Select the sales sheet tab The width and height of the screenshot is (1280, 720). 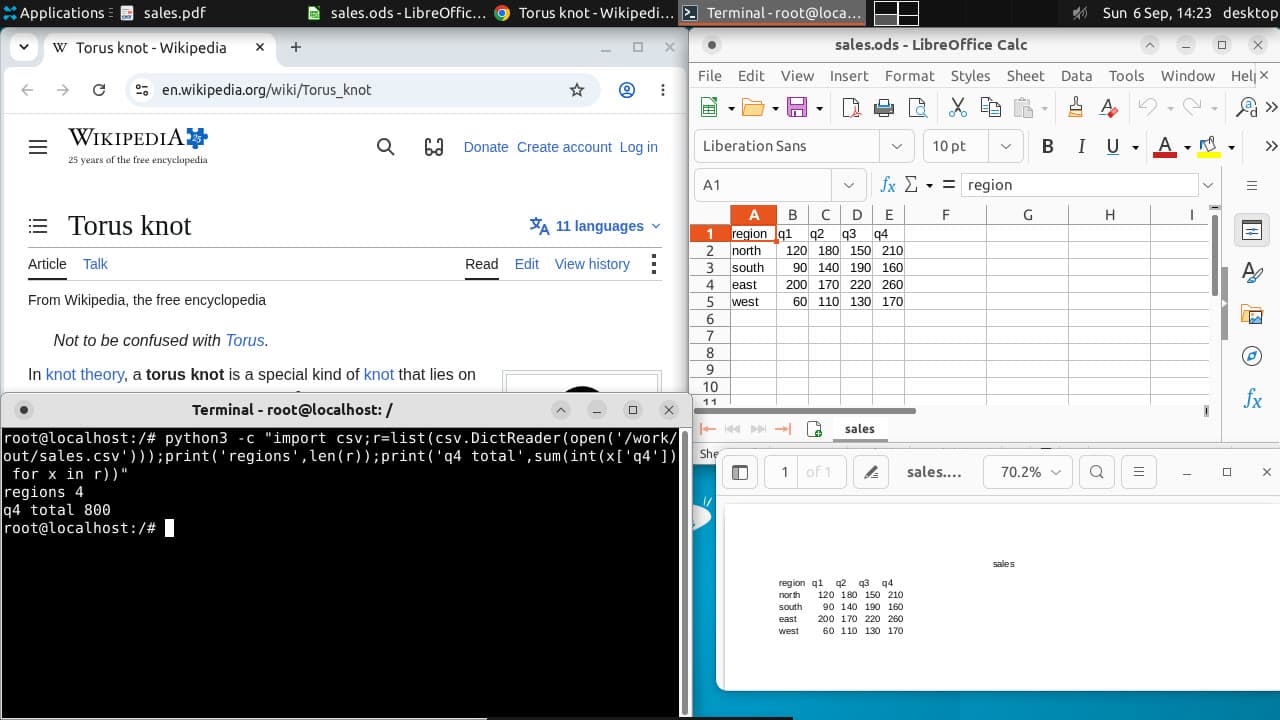(859, 429)
